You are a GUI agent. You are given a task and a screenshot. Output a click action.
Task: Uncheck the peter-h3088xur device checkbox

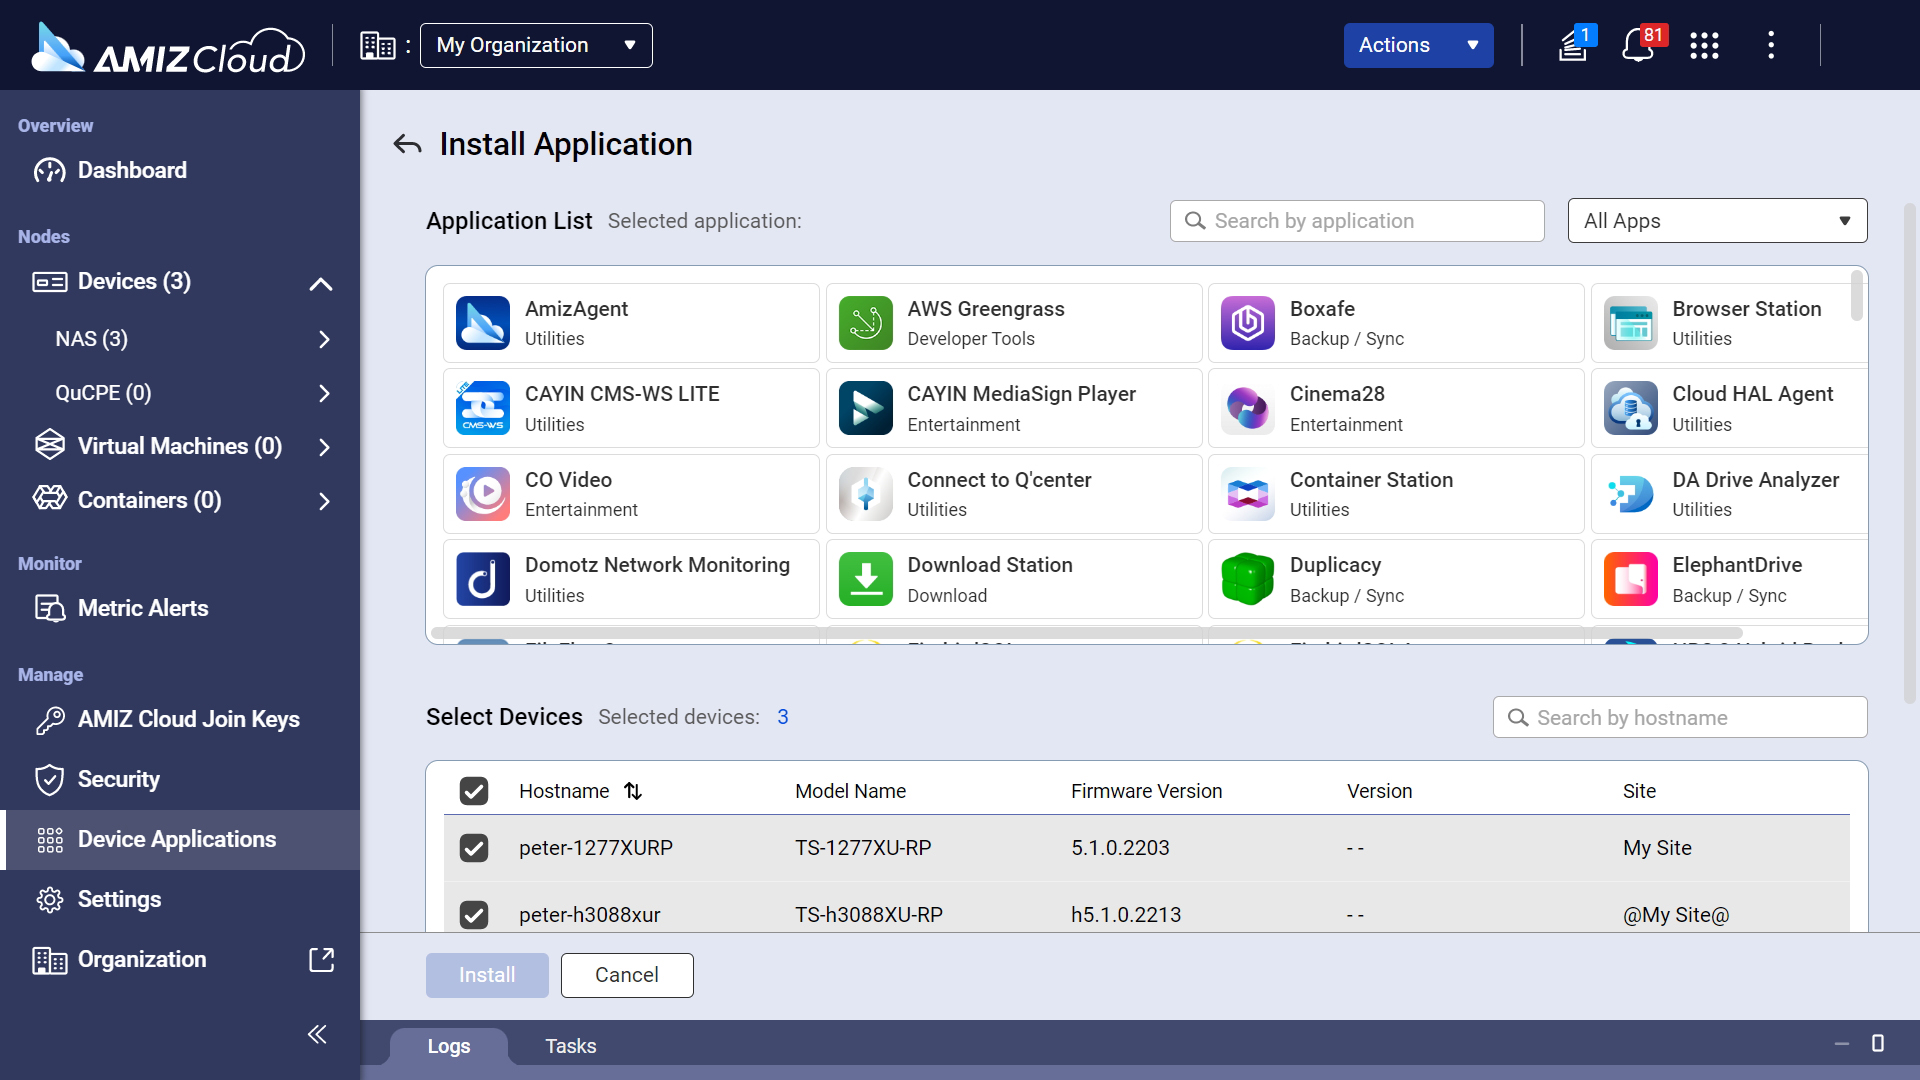[474, 914]
